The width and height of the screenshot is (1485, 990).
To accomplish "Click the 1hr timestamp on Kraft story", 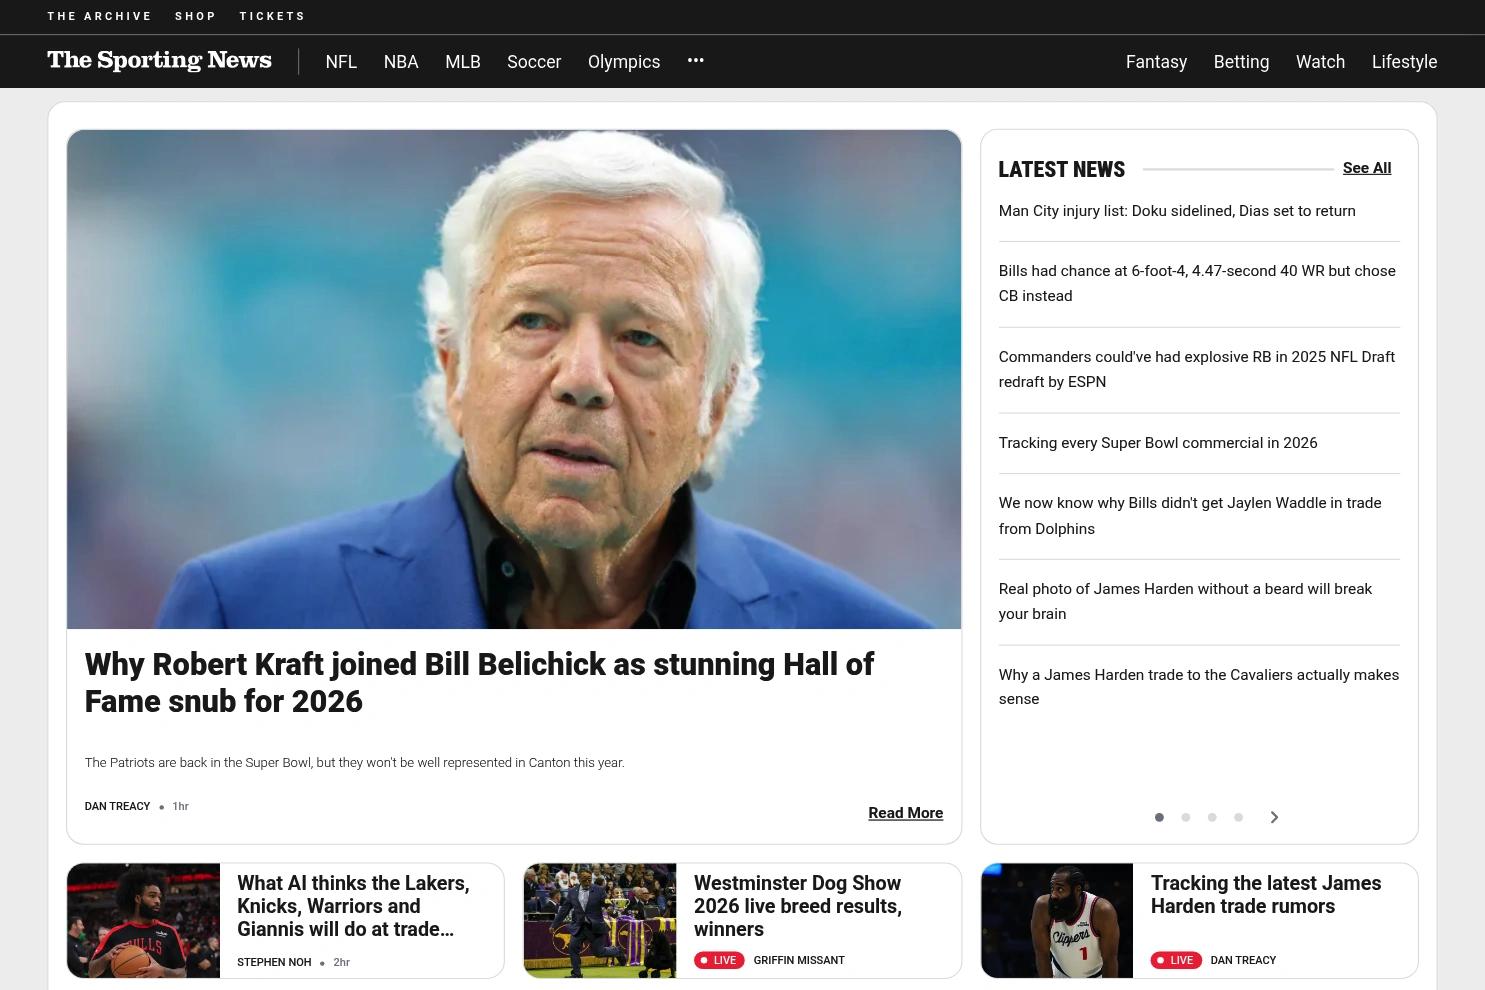I will 180,806.
